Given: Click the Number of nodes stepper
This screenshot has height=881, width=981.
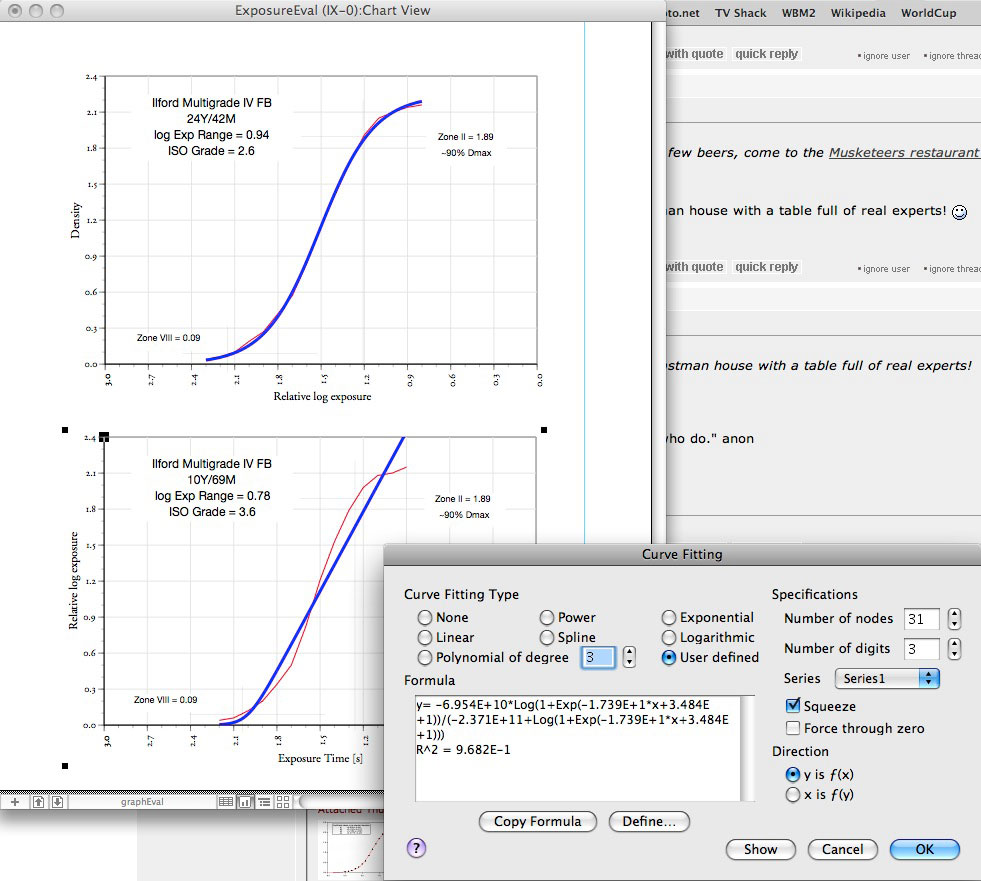Looking at the screenshot, I should [x=954, y=619].
